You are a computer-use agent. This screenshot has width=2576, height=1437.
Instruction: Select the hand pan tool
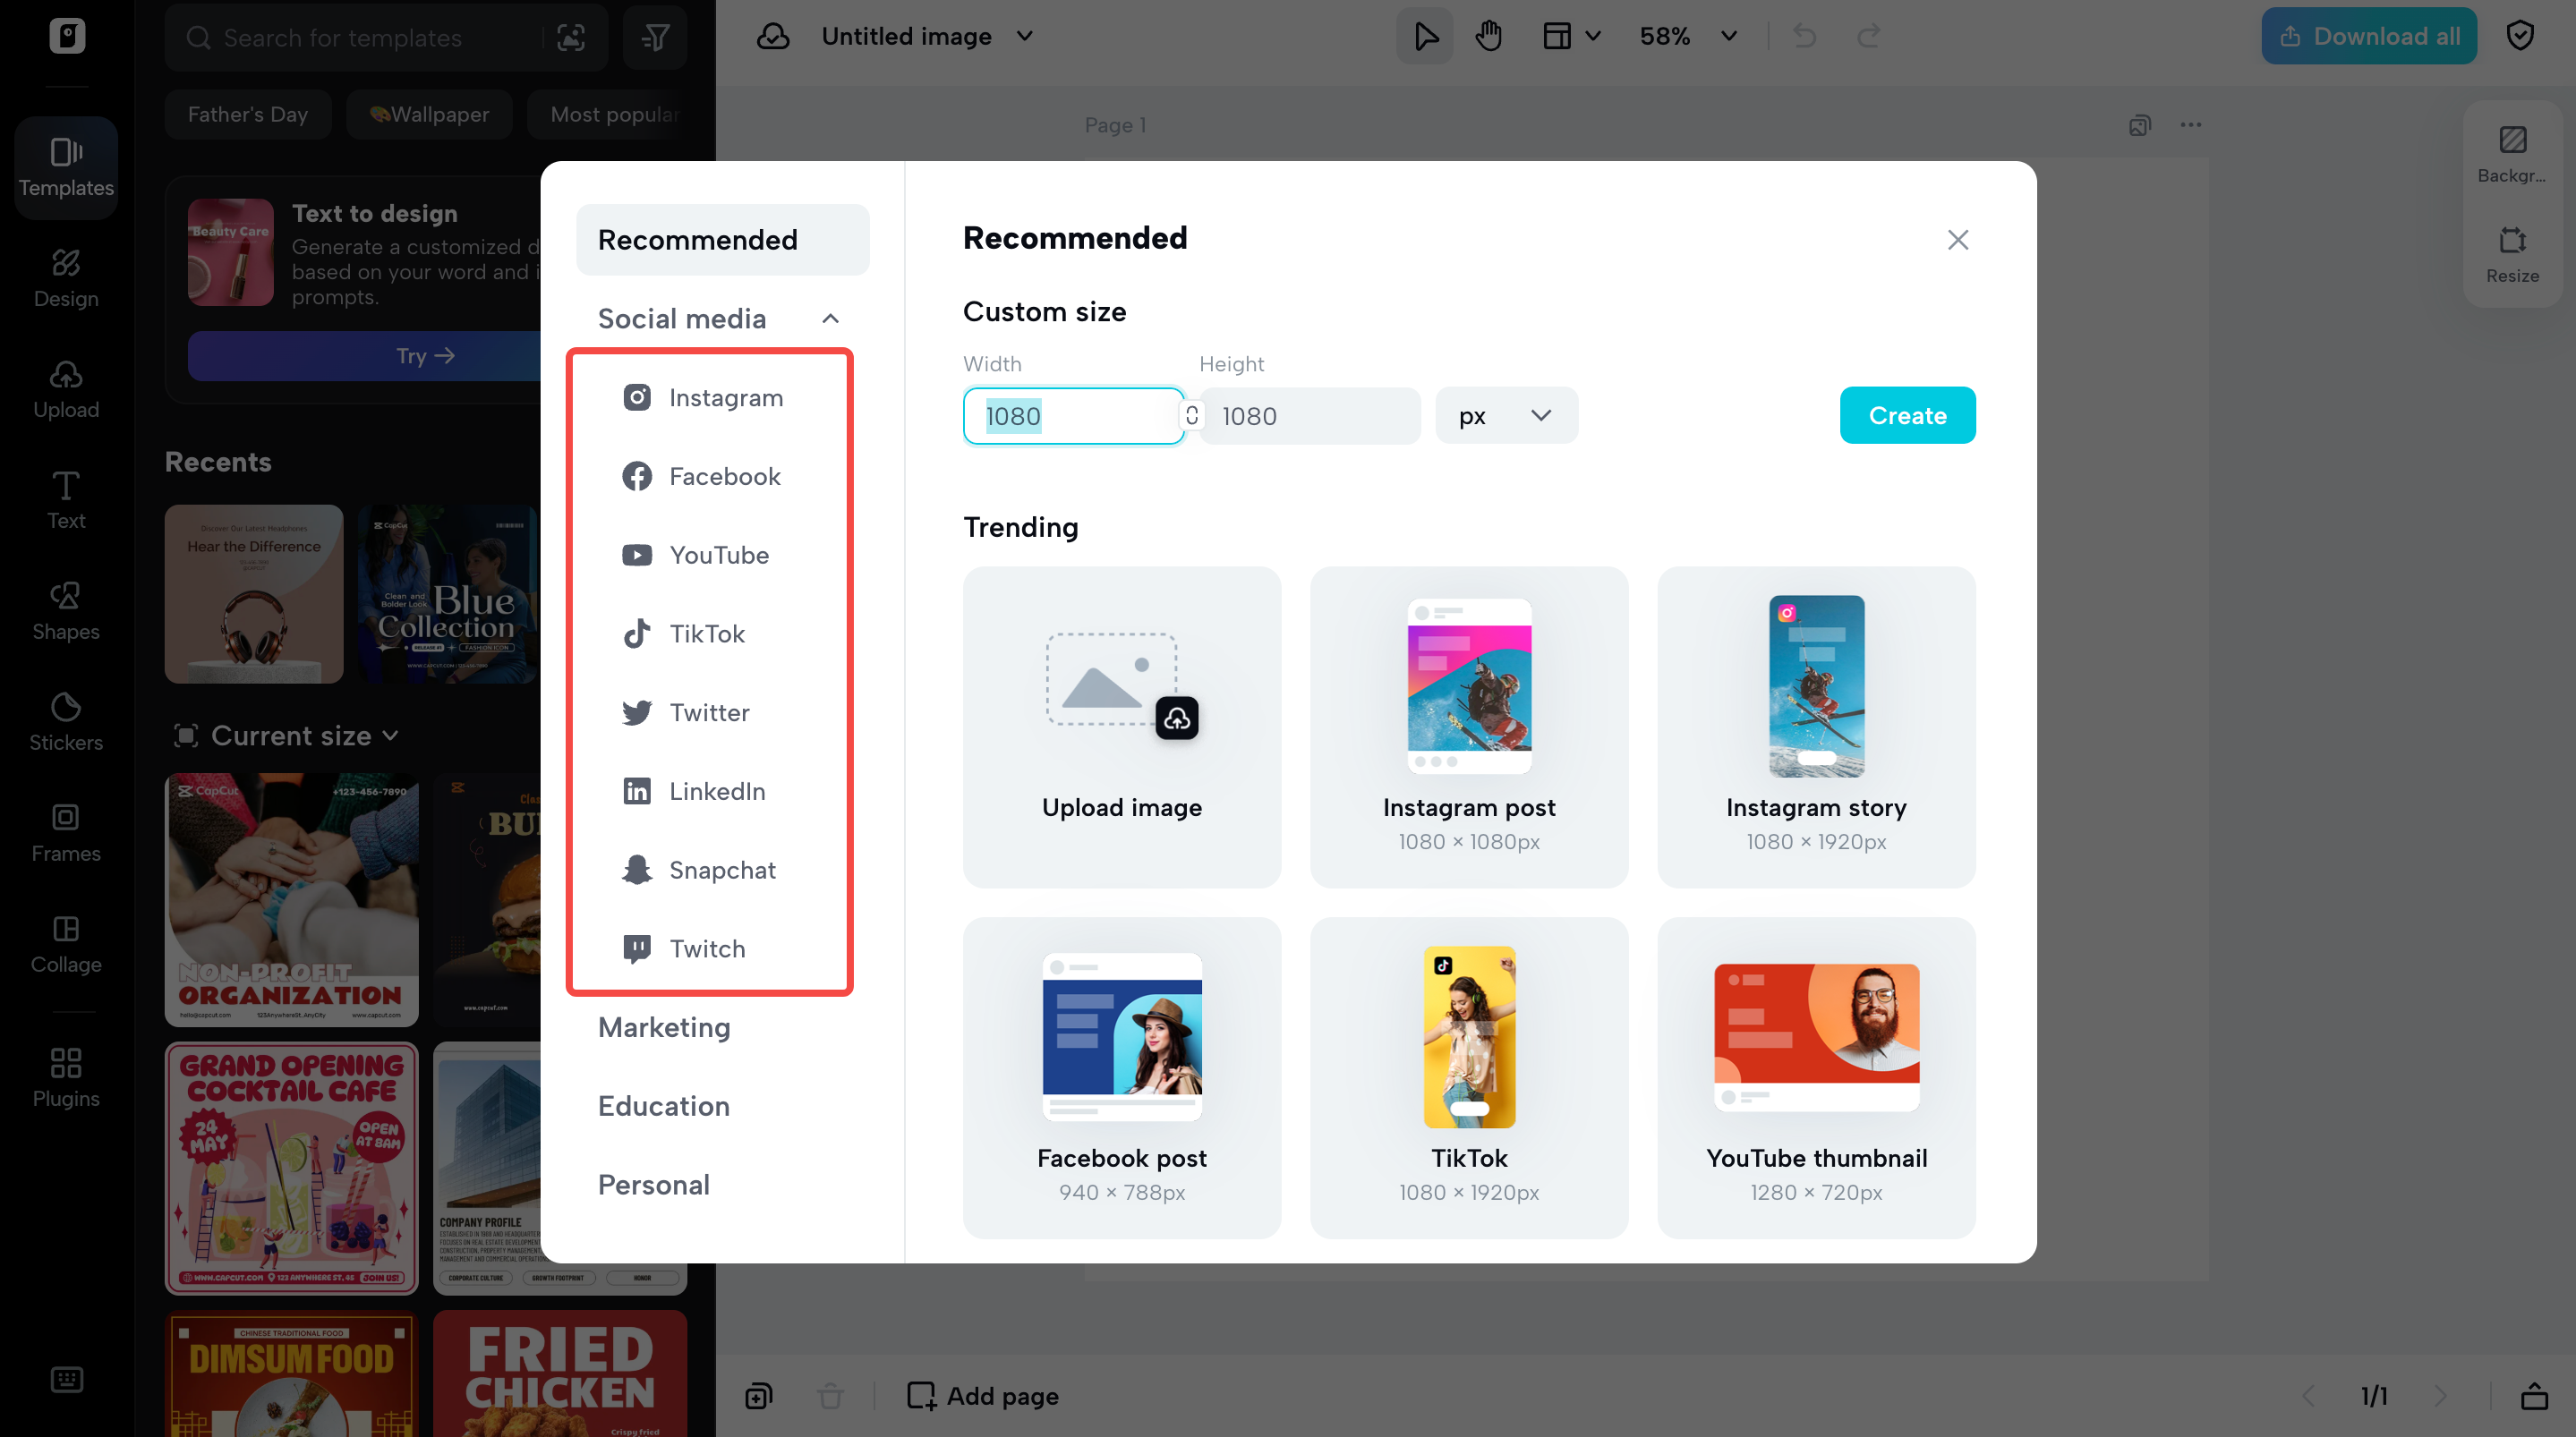tap(1488, 37)
